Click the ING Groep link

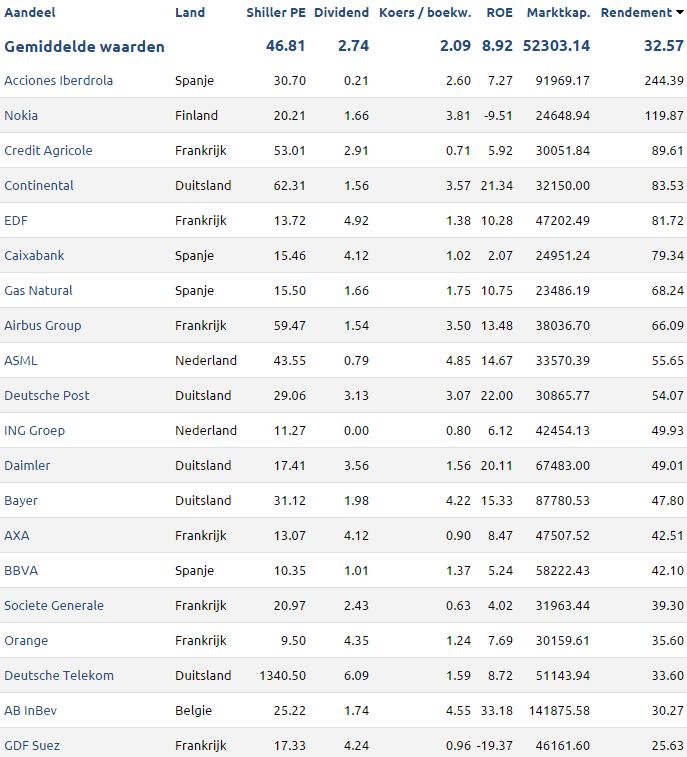coord(34,430)
